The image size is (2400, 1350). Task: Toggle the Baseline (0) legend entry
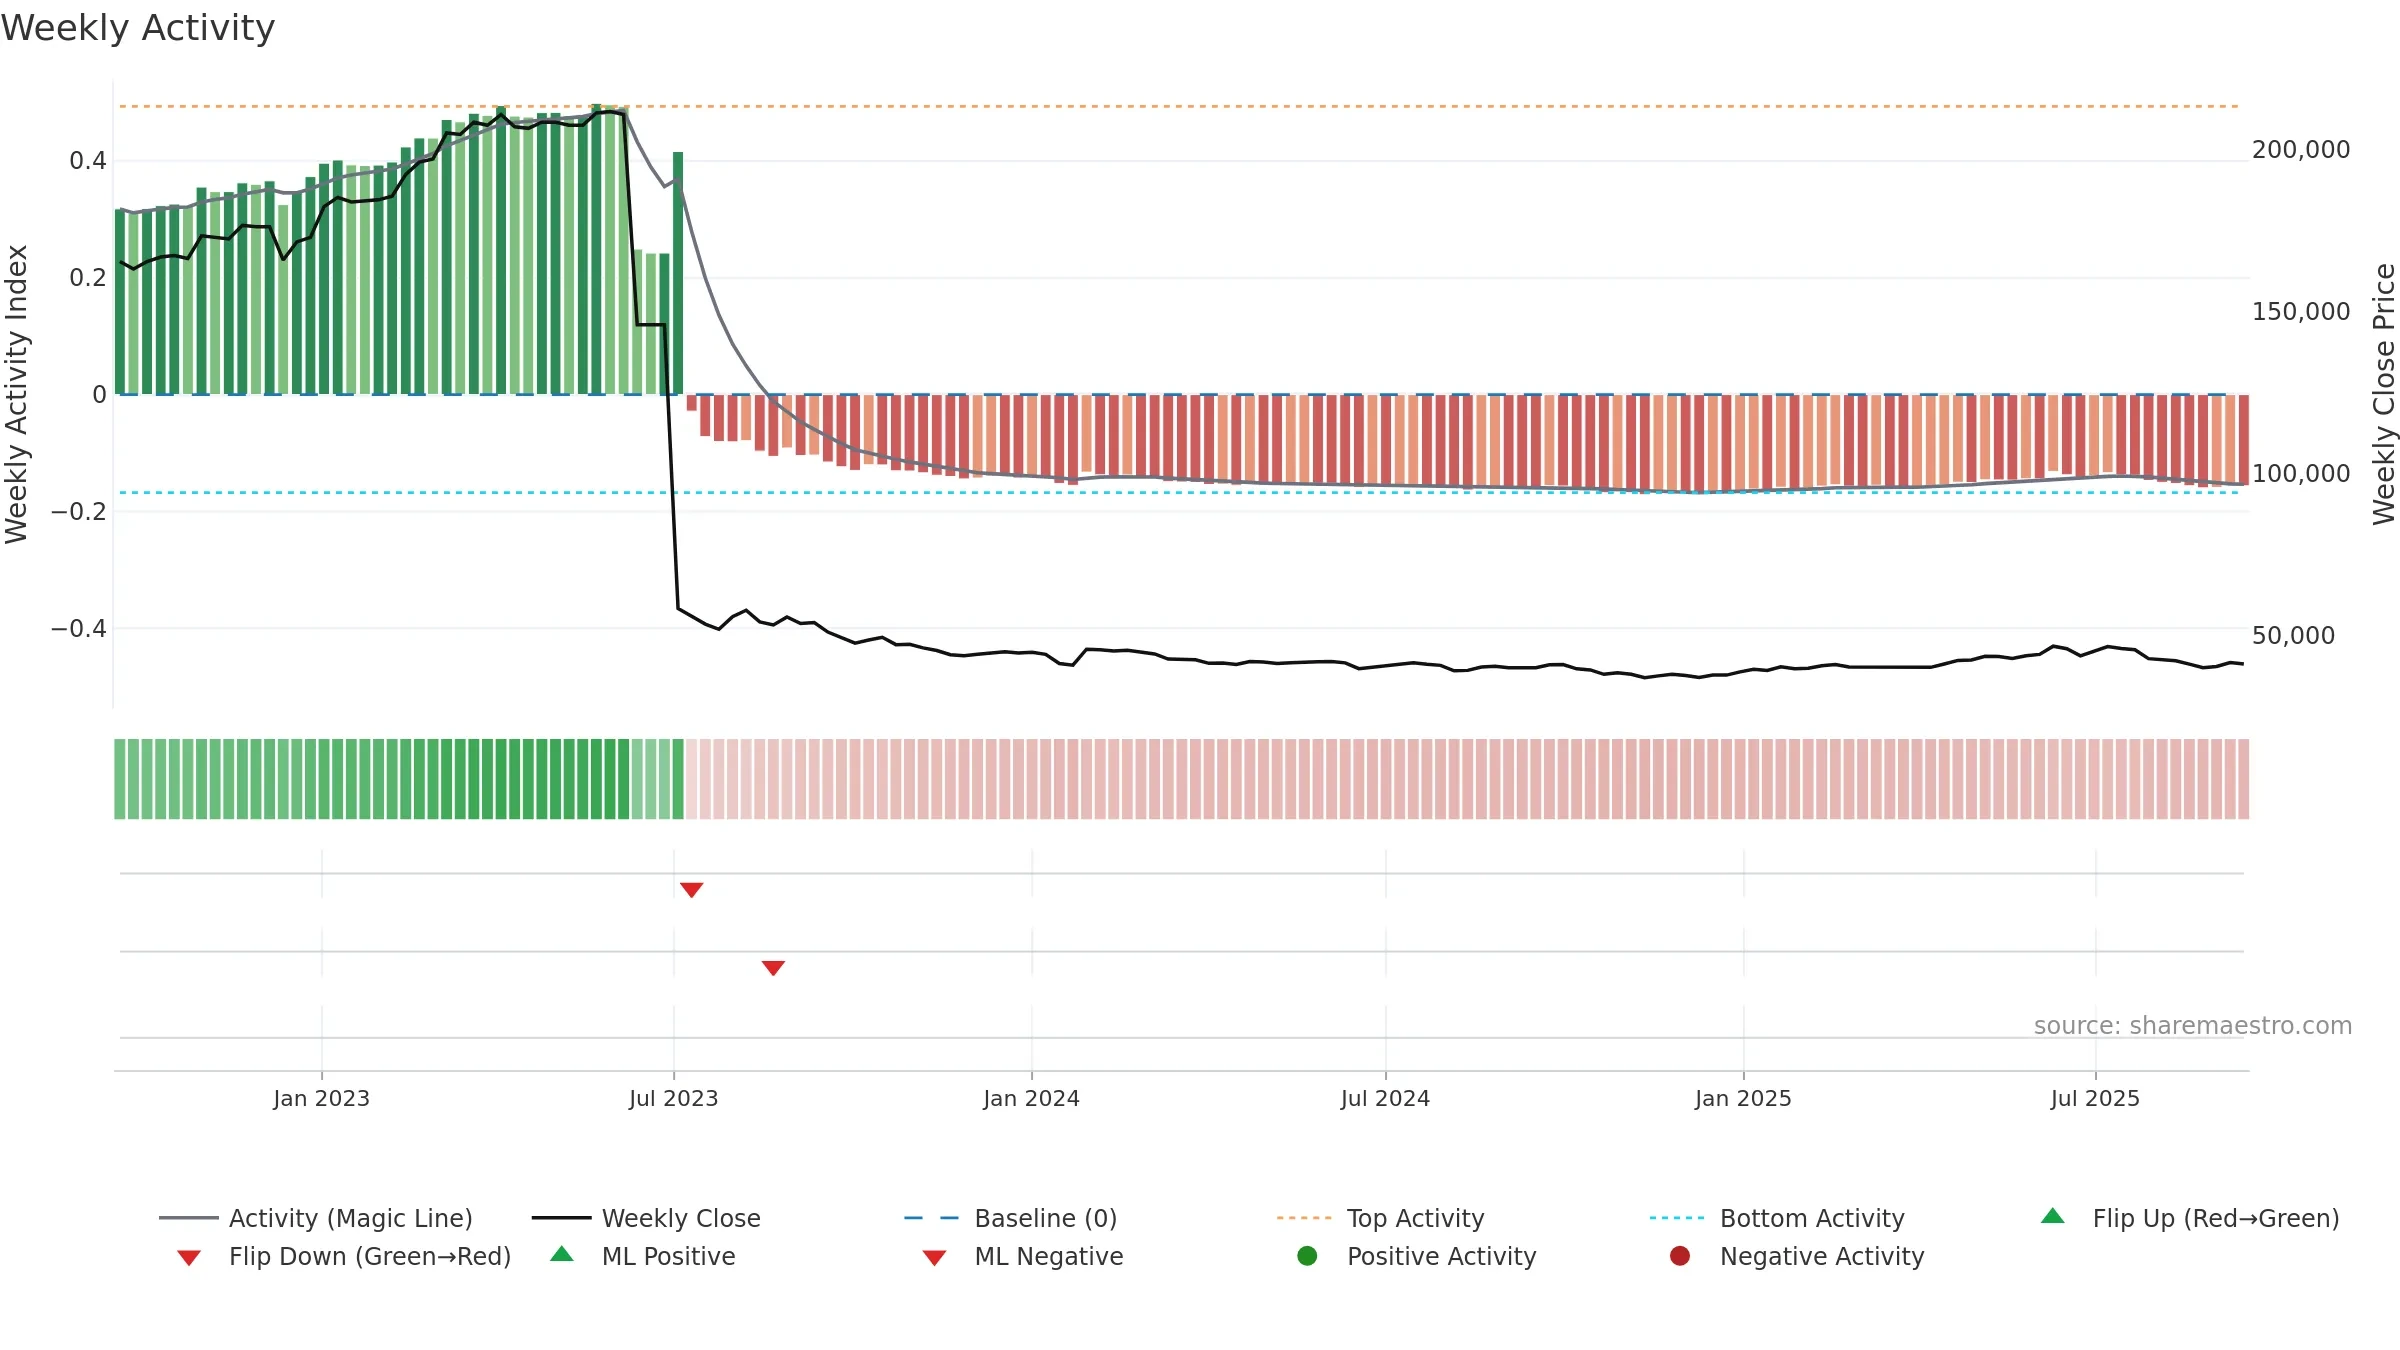click(x=1010, y=1218)
